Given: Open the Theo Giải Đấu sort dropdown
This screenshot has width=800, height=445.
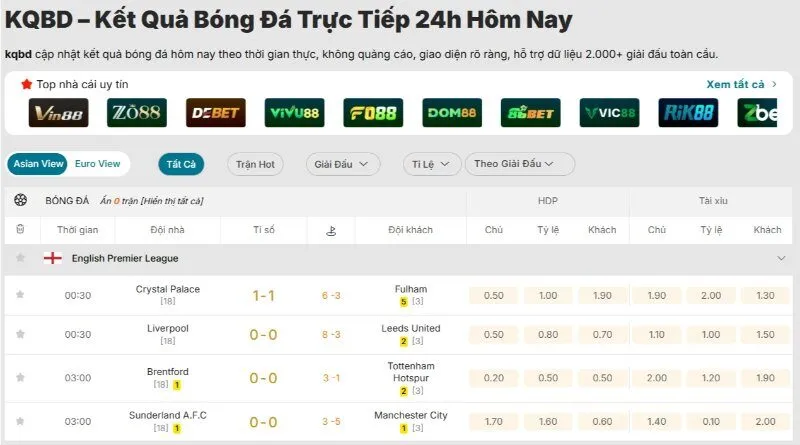Looking at the screenshot, I should pyautogui.click(x=518, y=164).
